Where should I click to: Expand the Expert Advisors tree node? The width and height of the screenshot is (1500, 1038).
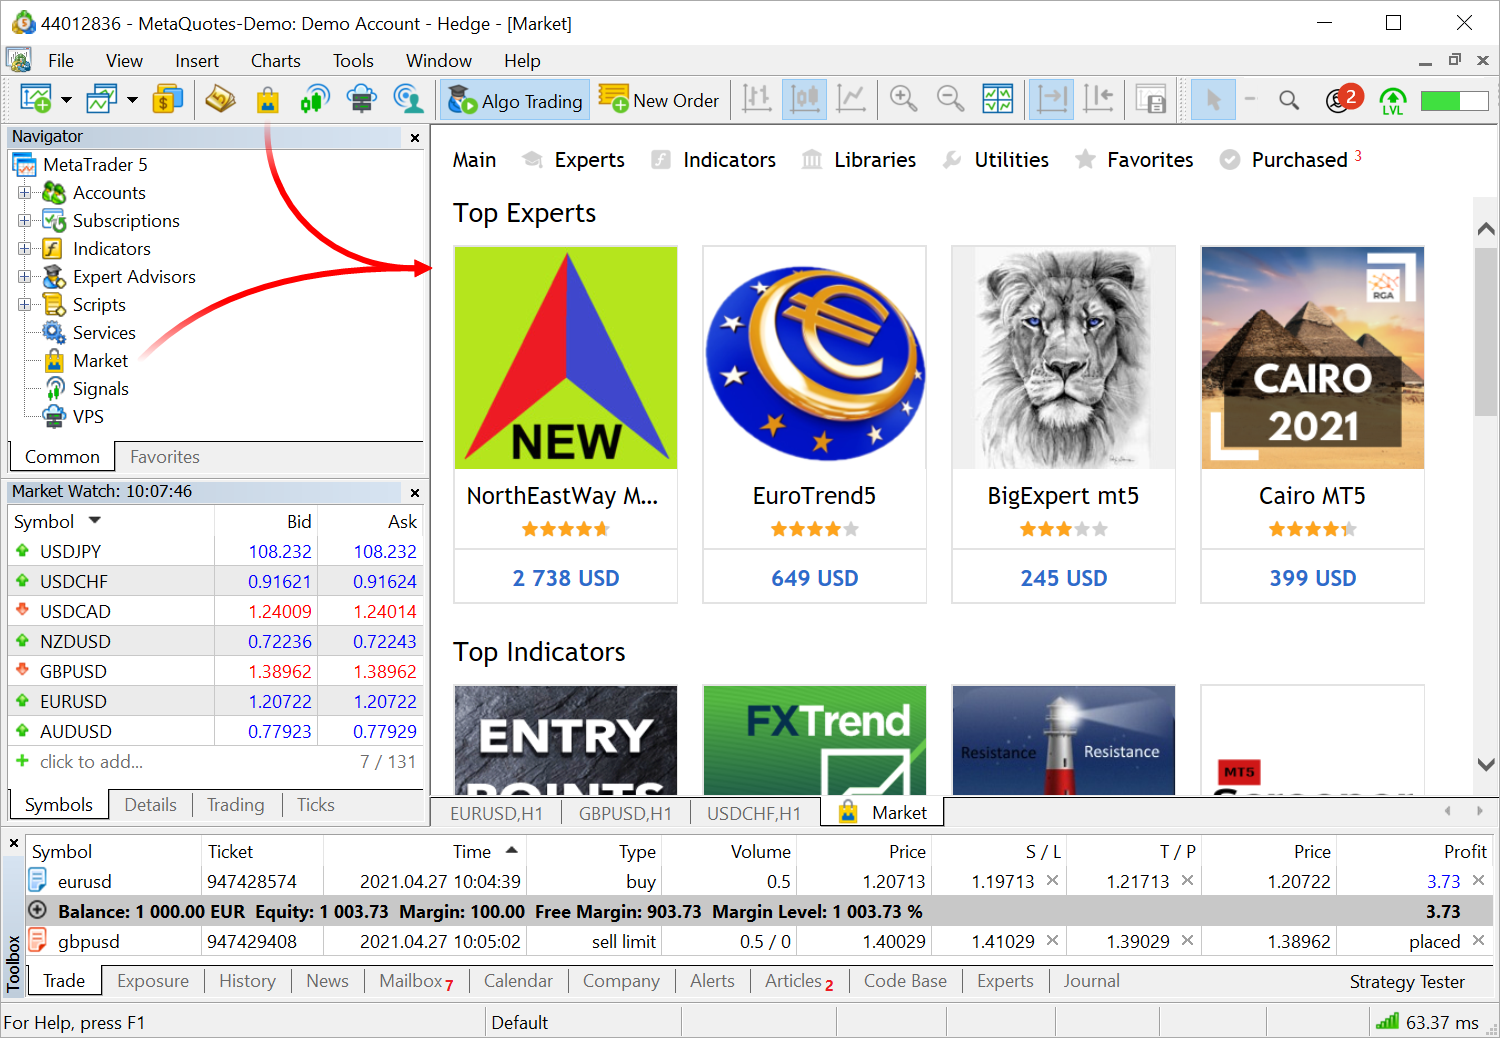(x=24, y=277)
